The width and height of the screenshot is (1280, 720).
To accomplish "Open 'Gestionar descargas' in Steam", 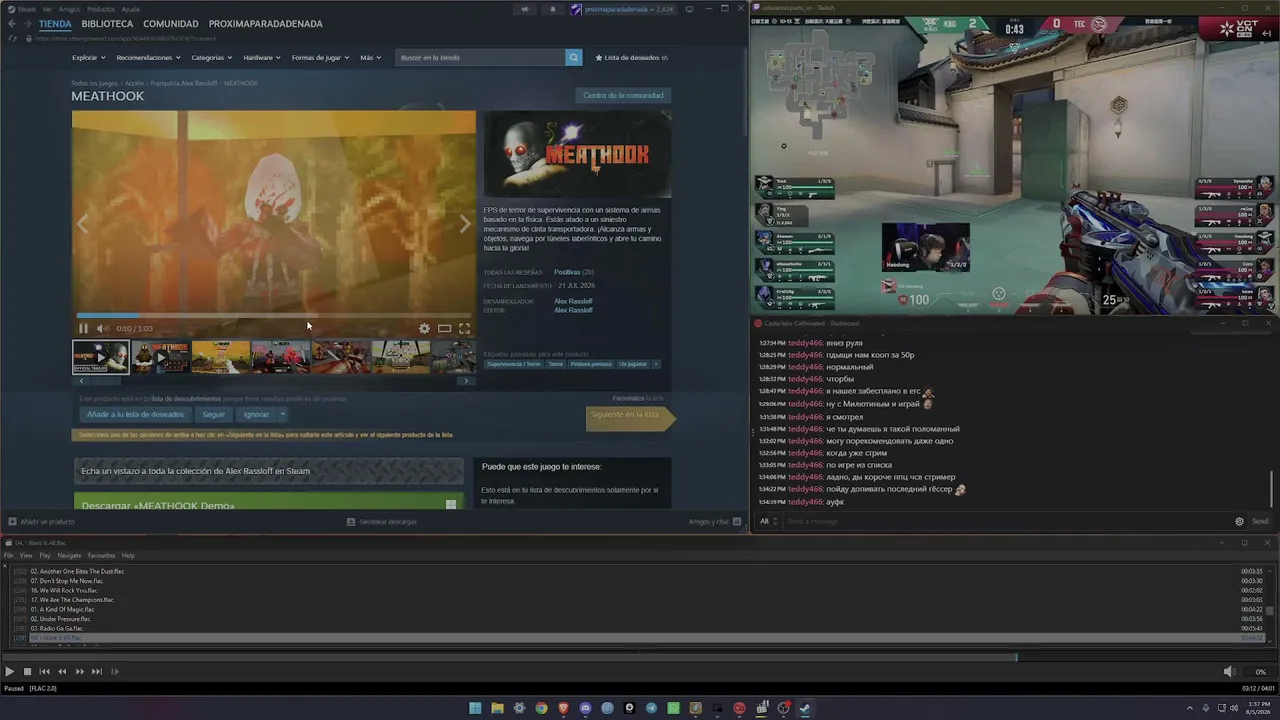I will click(x=381, y=521).
